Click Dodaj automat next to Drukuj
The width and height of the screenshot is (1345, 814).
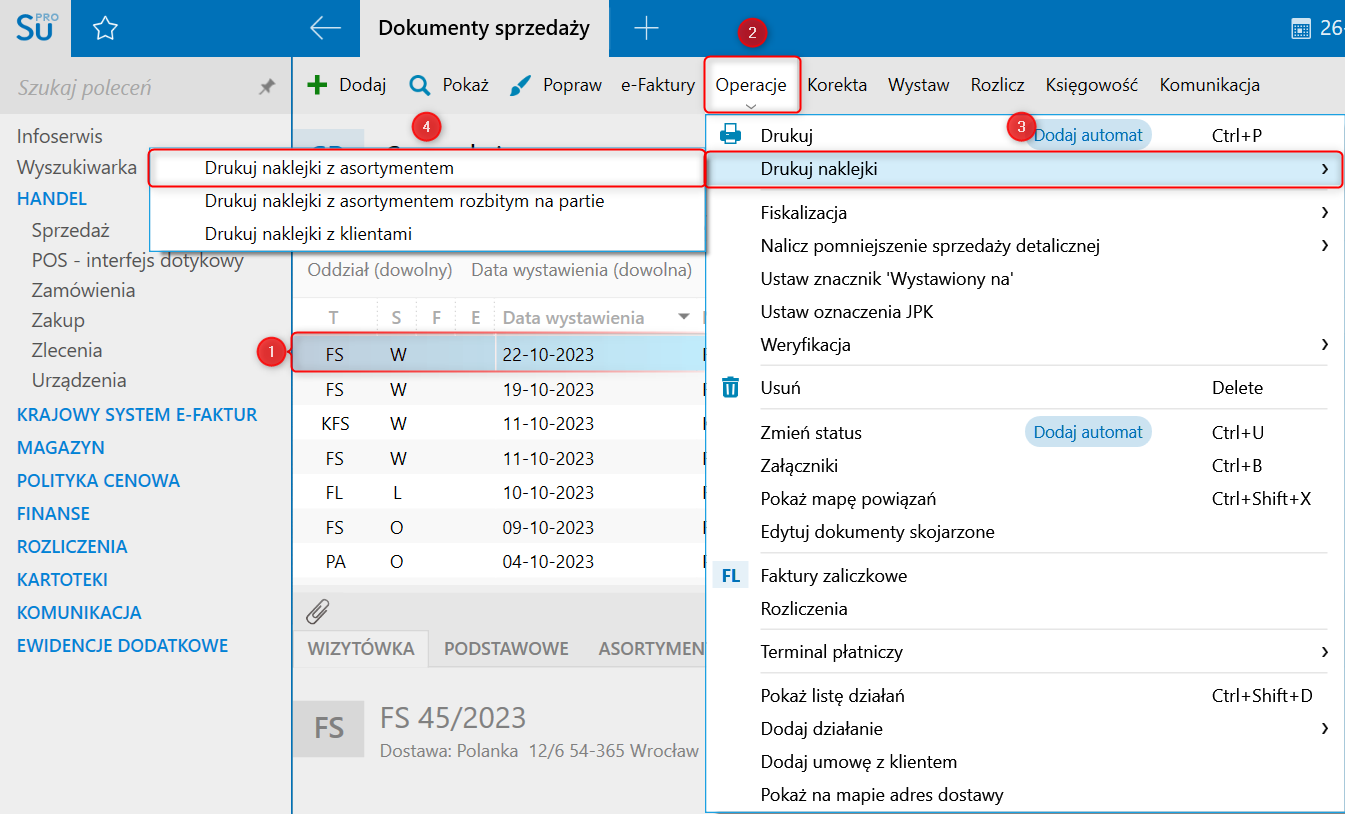(x=1088, y=134)
